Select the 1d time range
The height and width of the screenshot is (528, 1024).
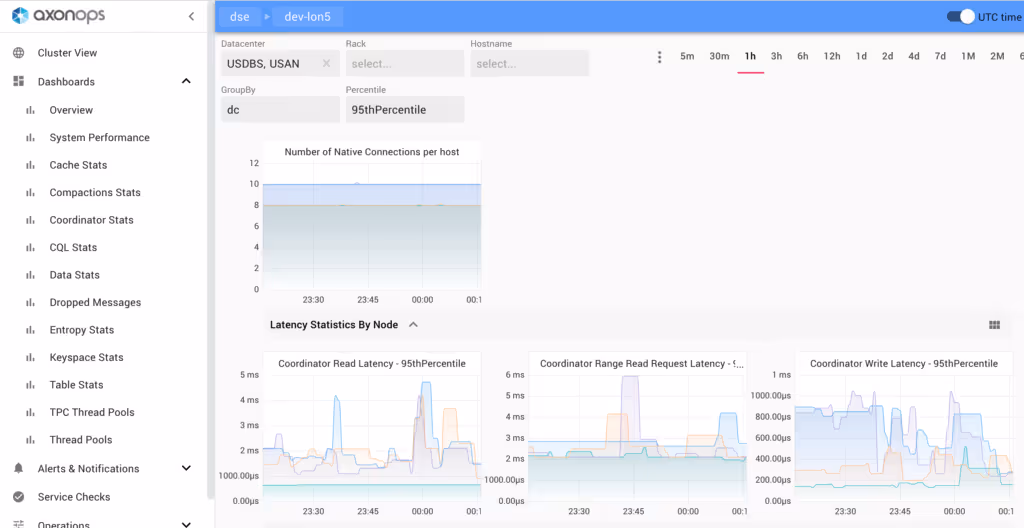tap(861, 57)
